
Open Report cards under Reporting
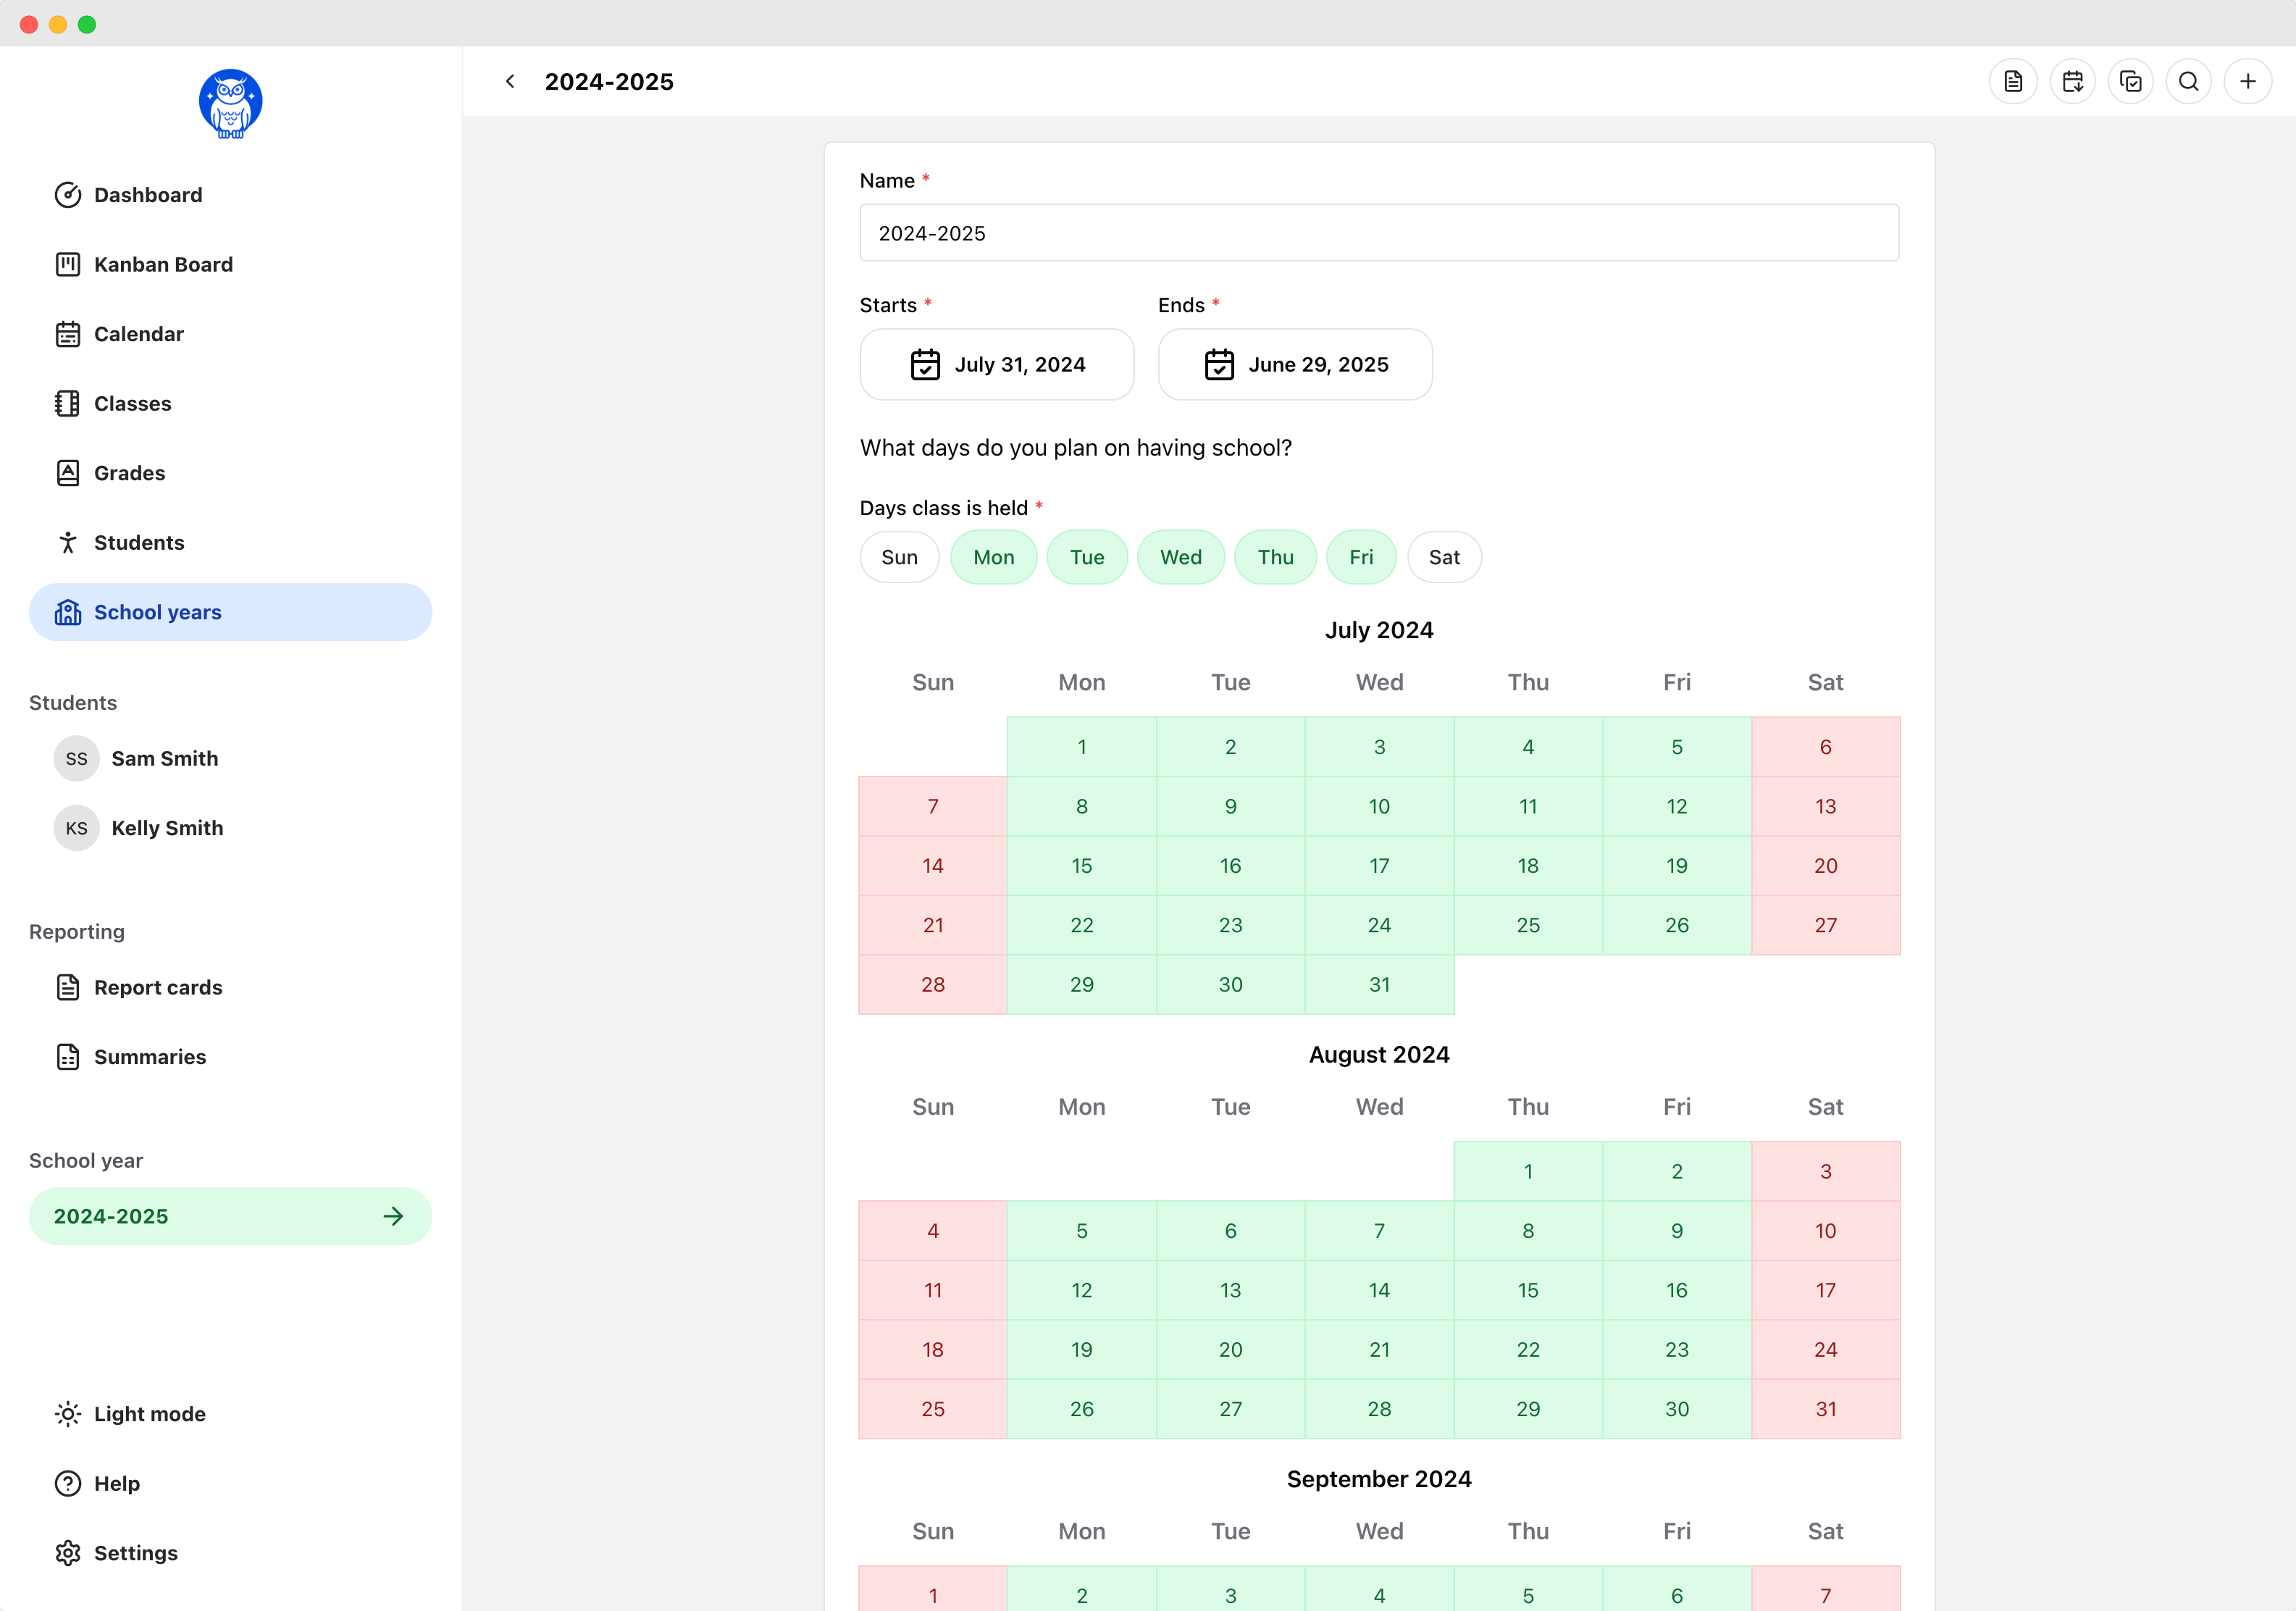[x=158, y=987]
